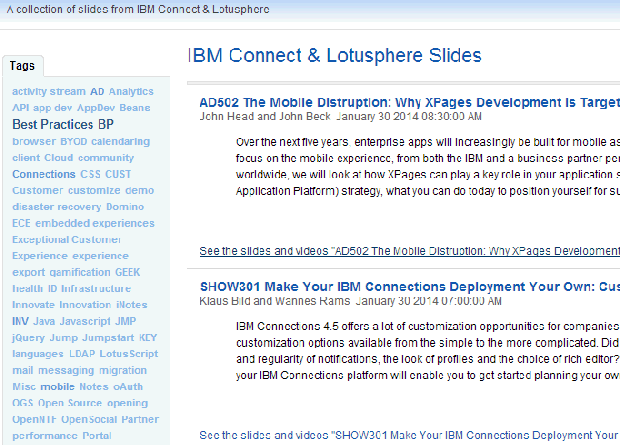
Task: Filter by the BYOD tag
Action: [74, 141]
